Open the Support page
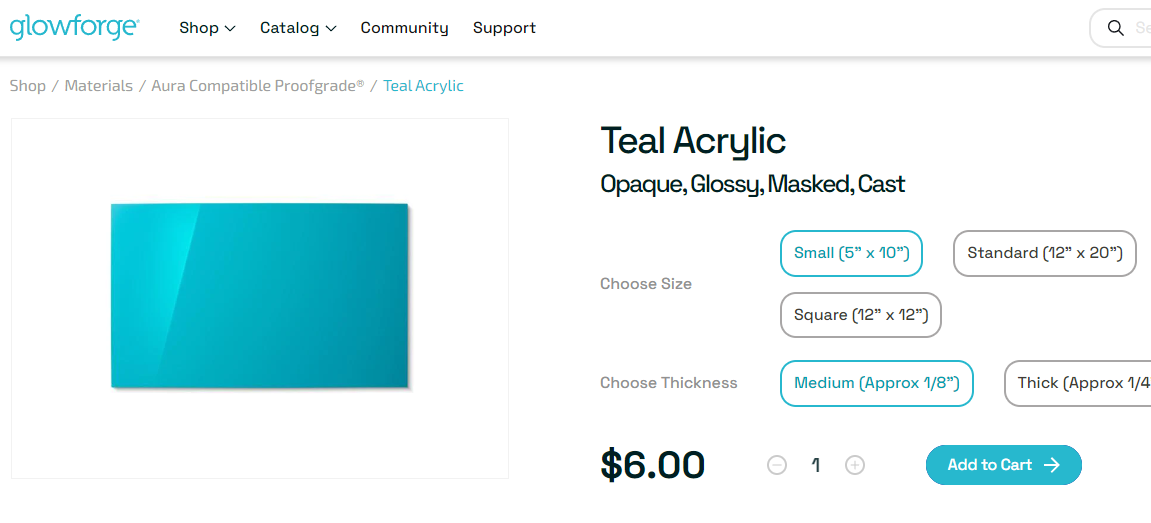The height and width of the screenshot is (523, 1151). (504, 28)
